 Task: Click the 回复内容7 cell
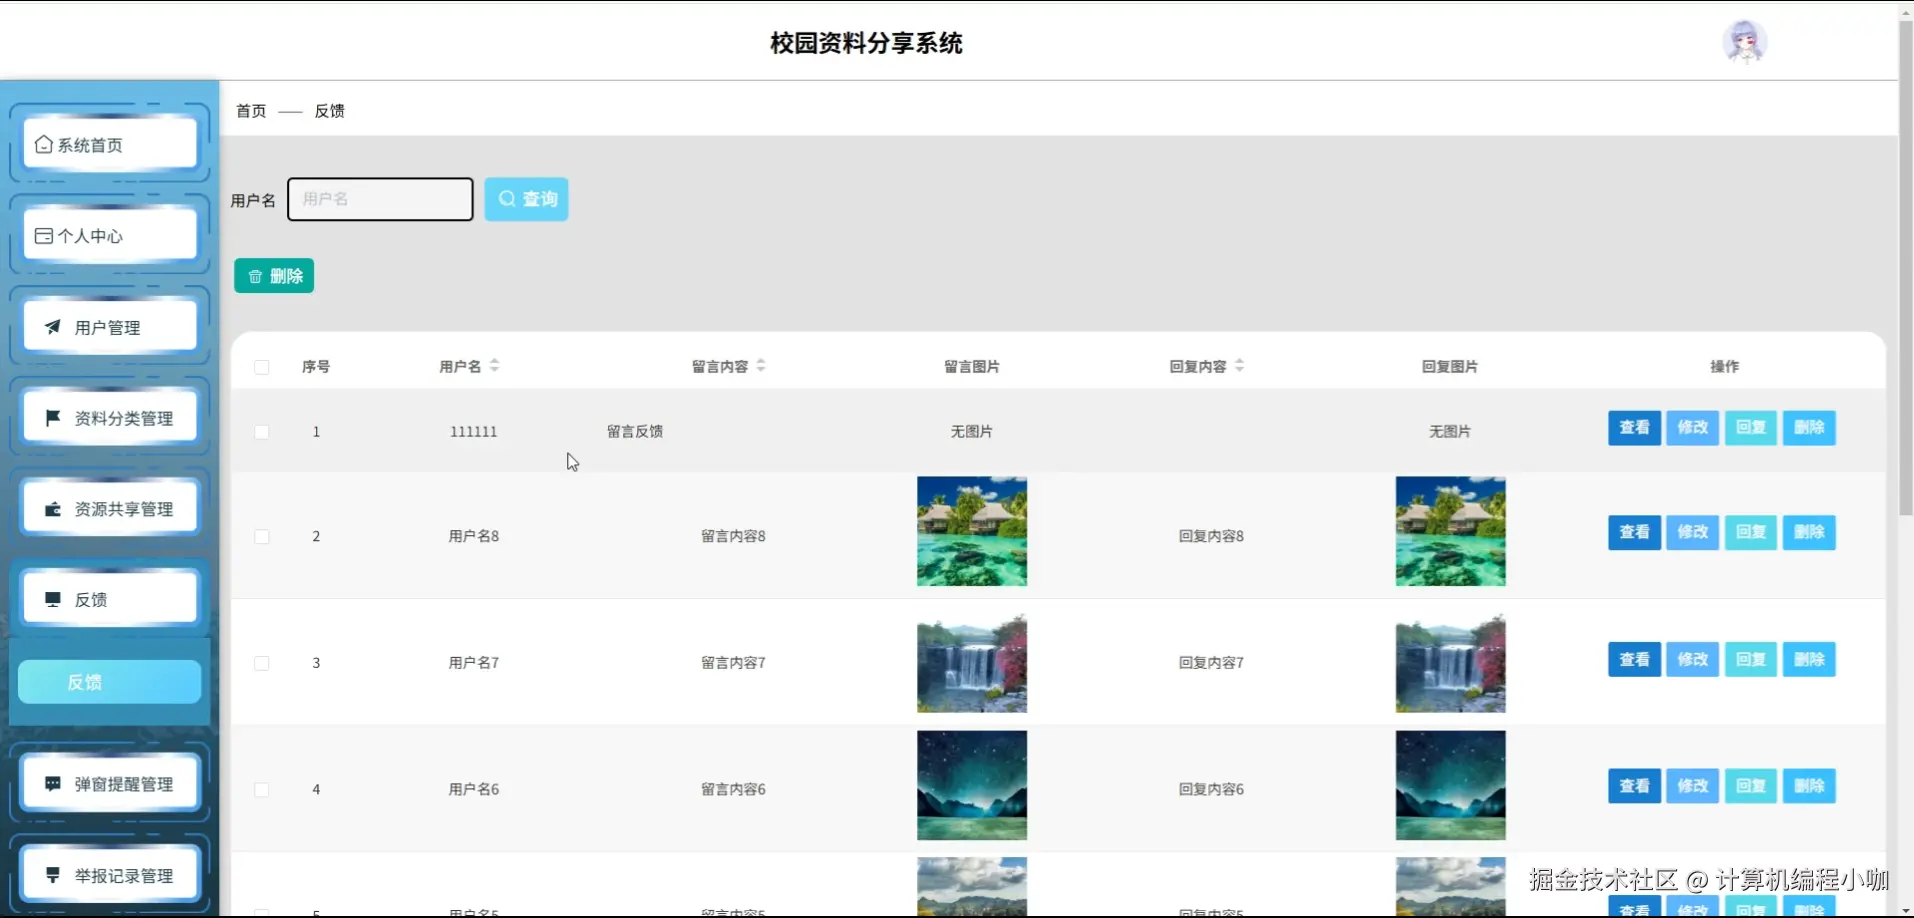(1211, 663)
